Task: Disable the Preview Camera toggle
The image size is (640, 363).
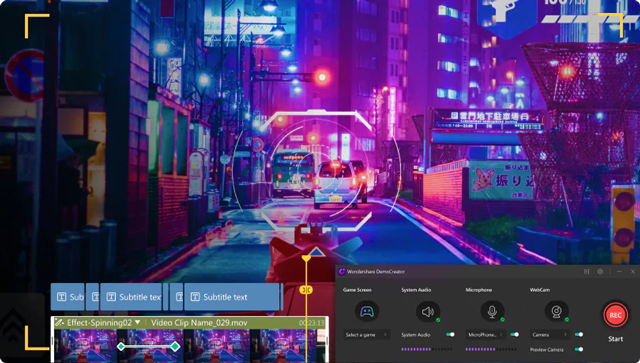Action: (579, 350)
